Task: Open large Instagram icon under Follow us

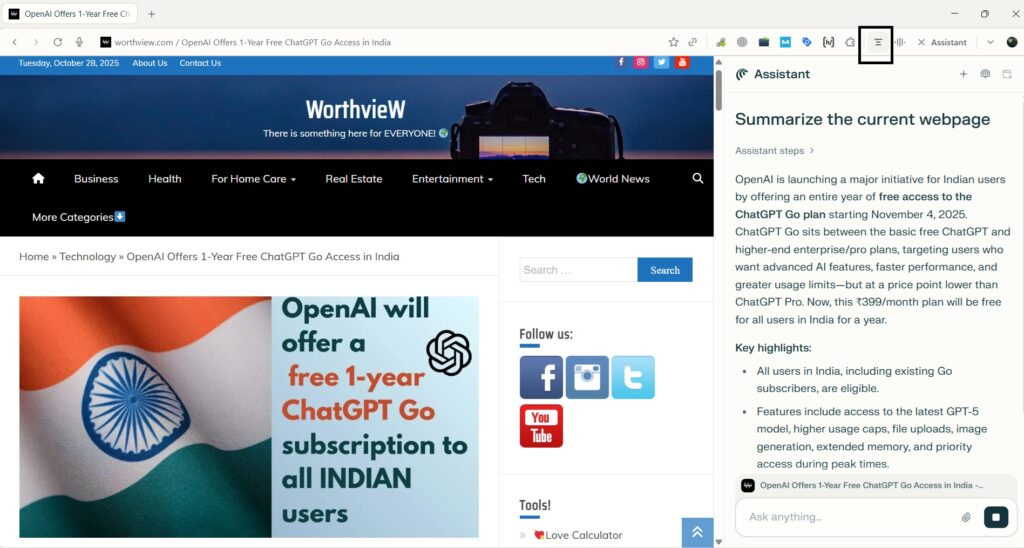Action: (x=587, y=378)
